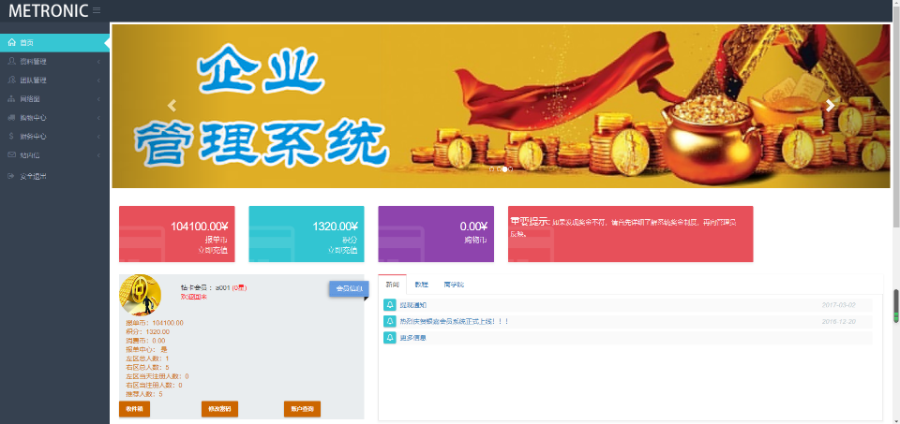
Task: Open the 团队管理 menu item
Action: [55, 80]
